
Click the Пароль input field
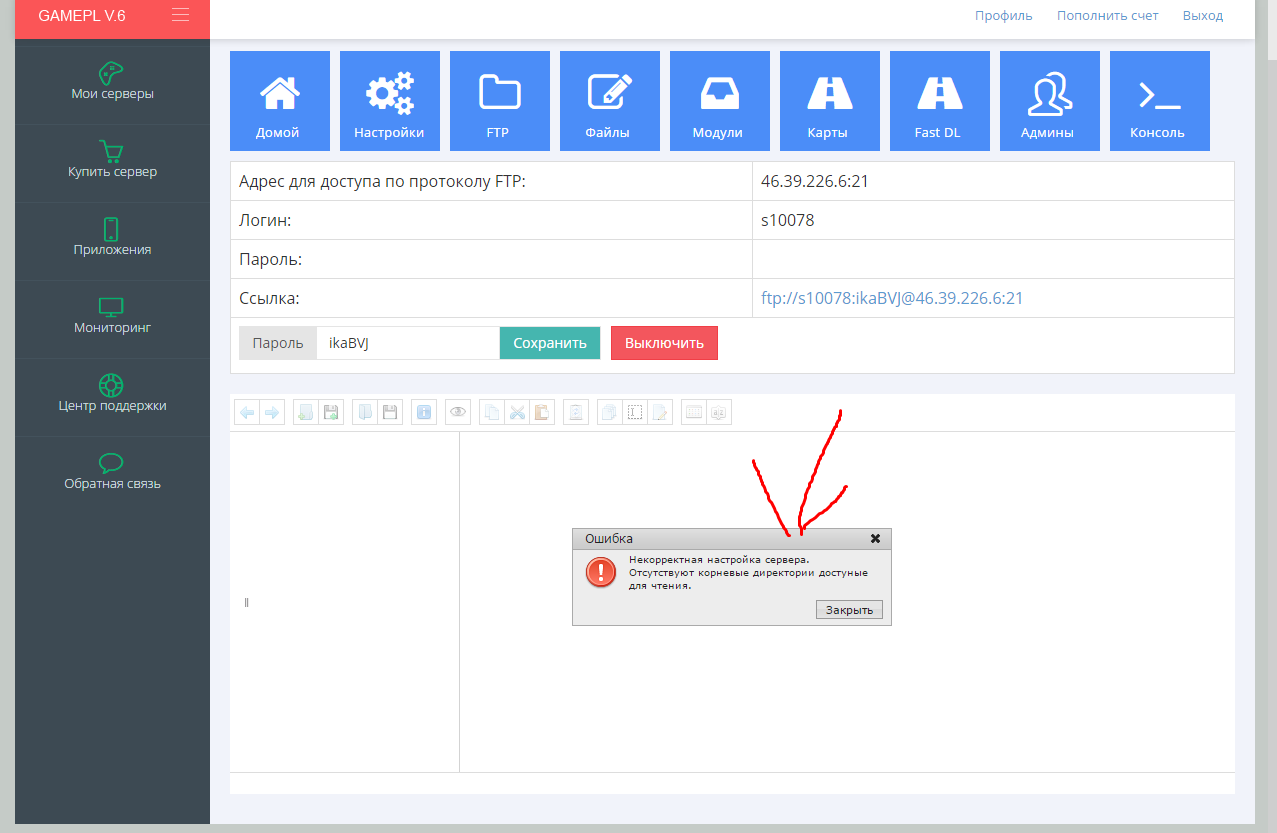408,343
